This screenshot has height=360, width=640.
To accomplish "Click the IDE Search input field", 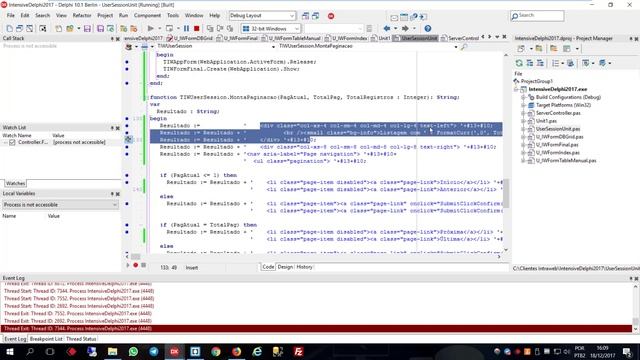I will pyautogui.click(x=537, y=16).
